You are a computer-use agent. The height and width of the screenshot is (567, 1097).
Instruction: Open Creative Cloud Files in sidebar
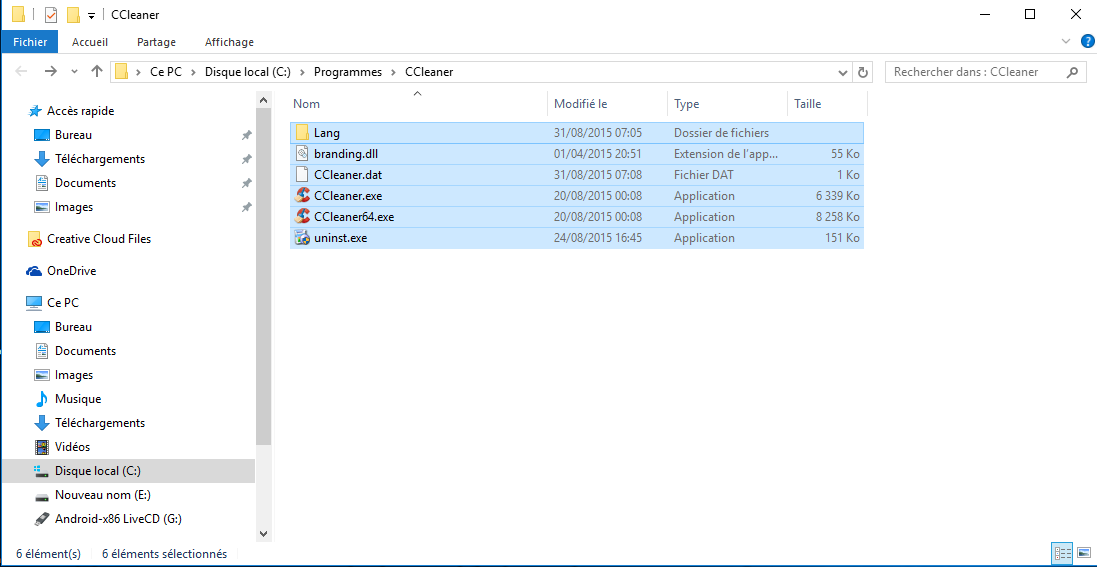99,239
